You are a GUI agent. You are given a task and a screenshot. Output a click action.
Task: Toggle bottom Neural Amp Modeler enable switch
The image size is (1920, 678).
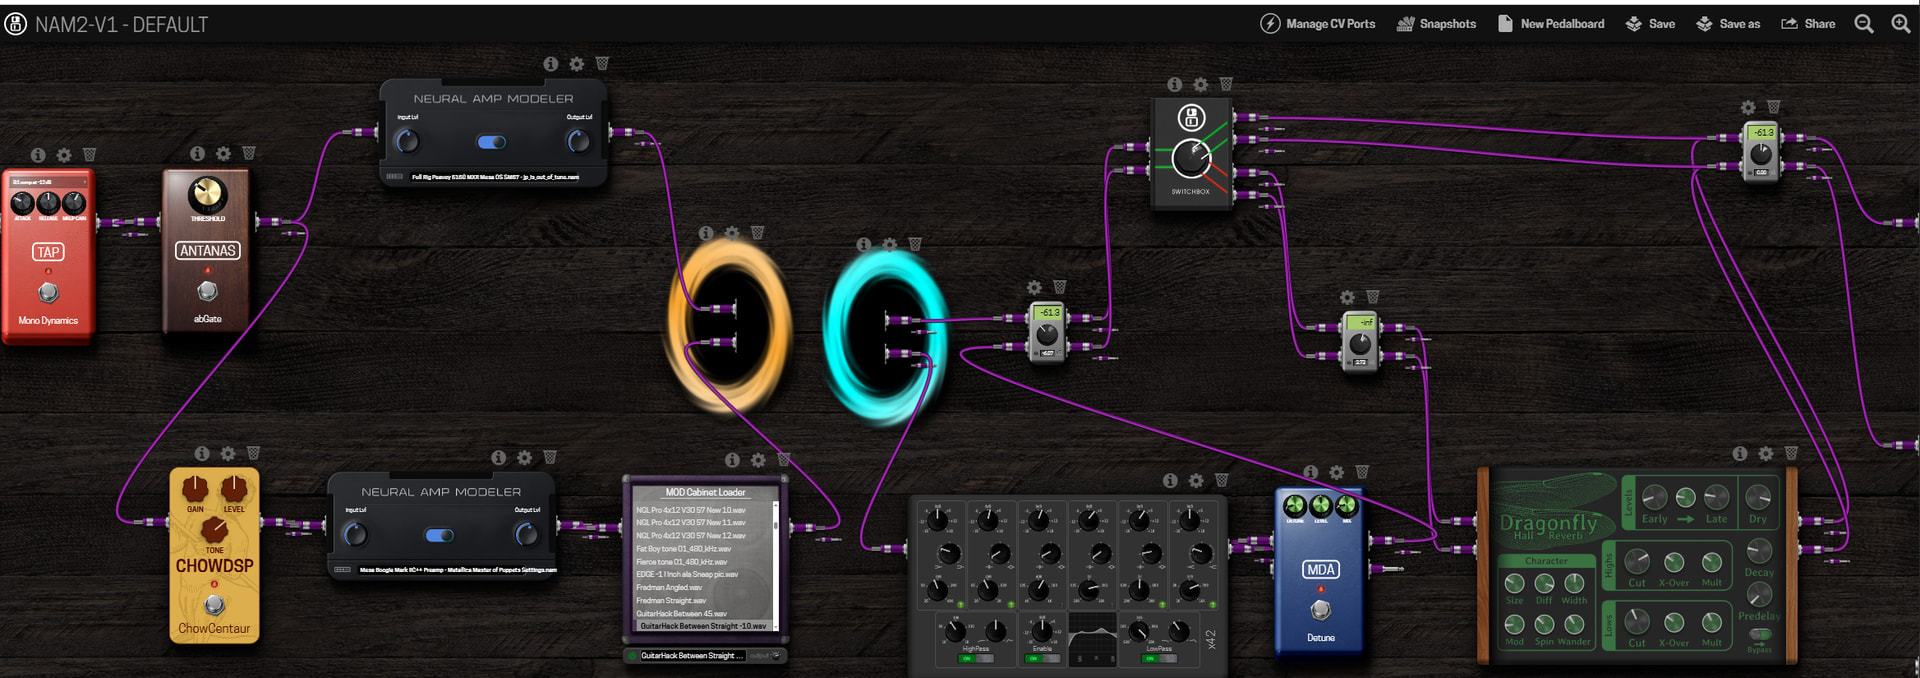click(439, 535)
